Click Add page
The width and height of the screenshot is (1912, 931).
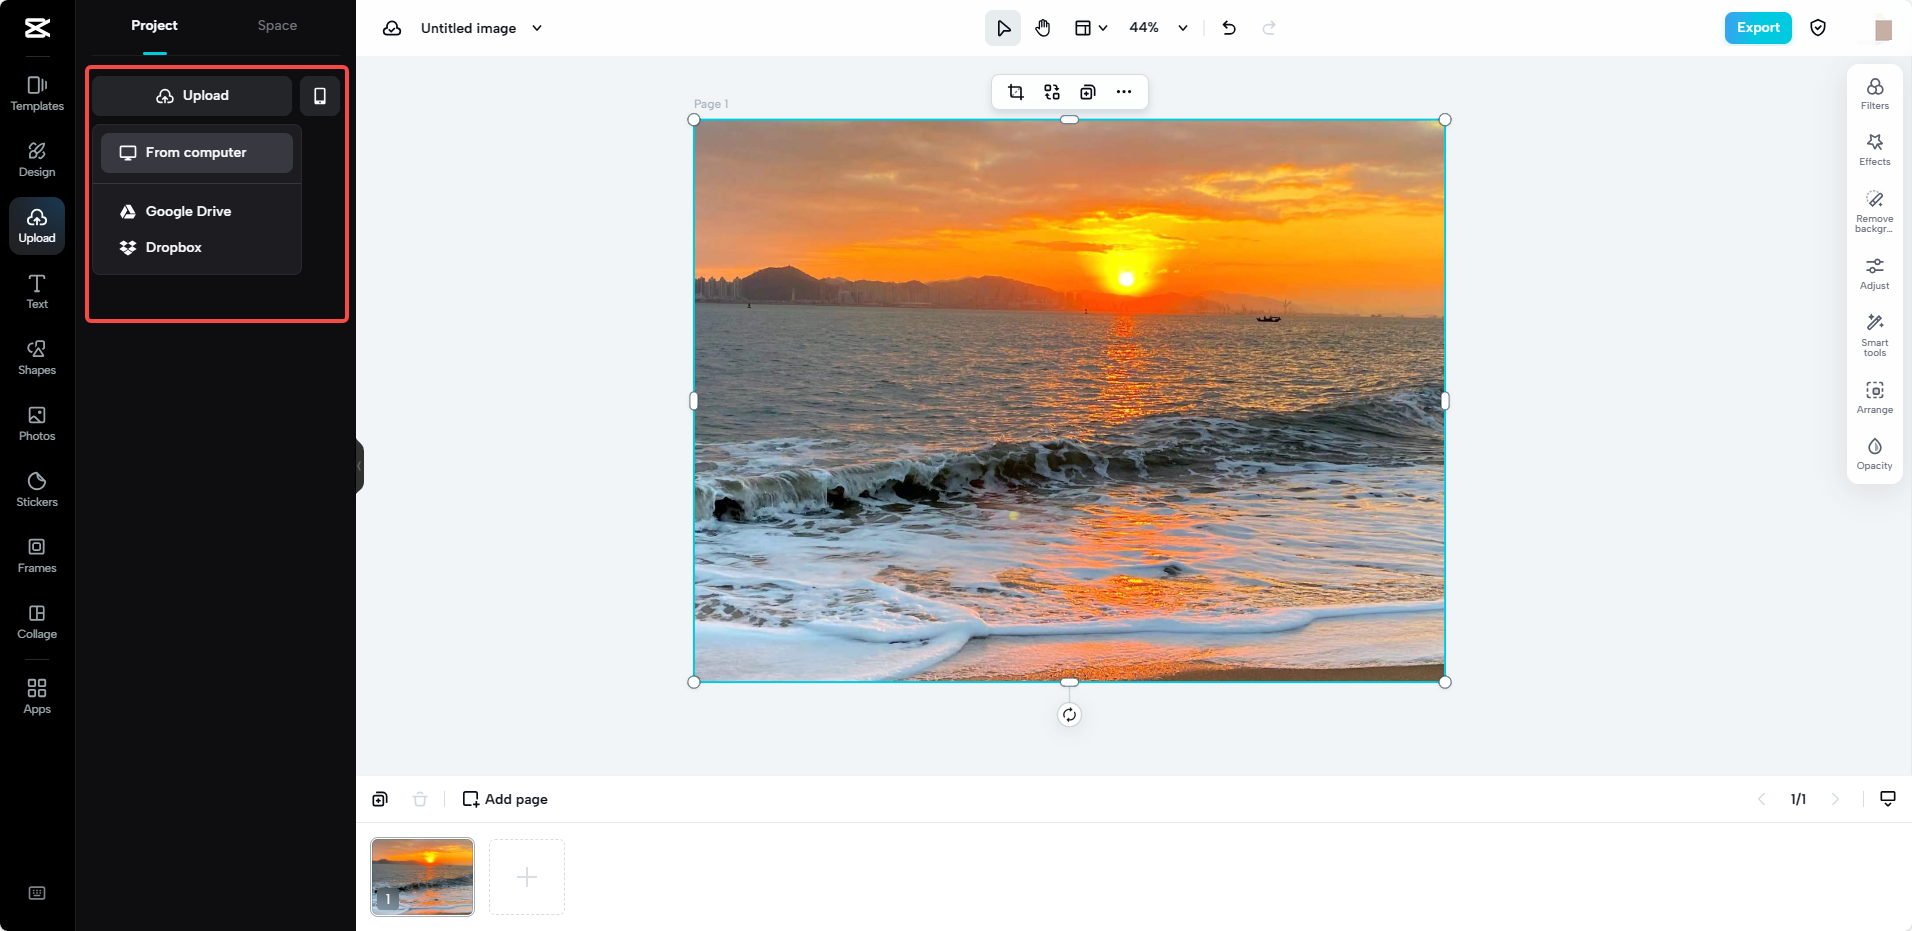point(505,798)
